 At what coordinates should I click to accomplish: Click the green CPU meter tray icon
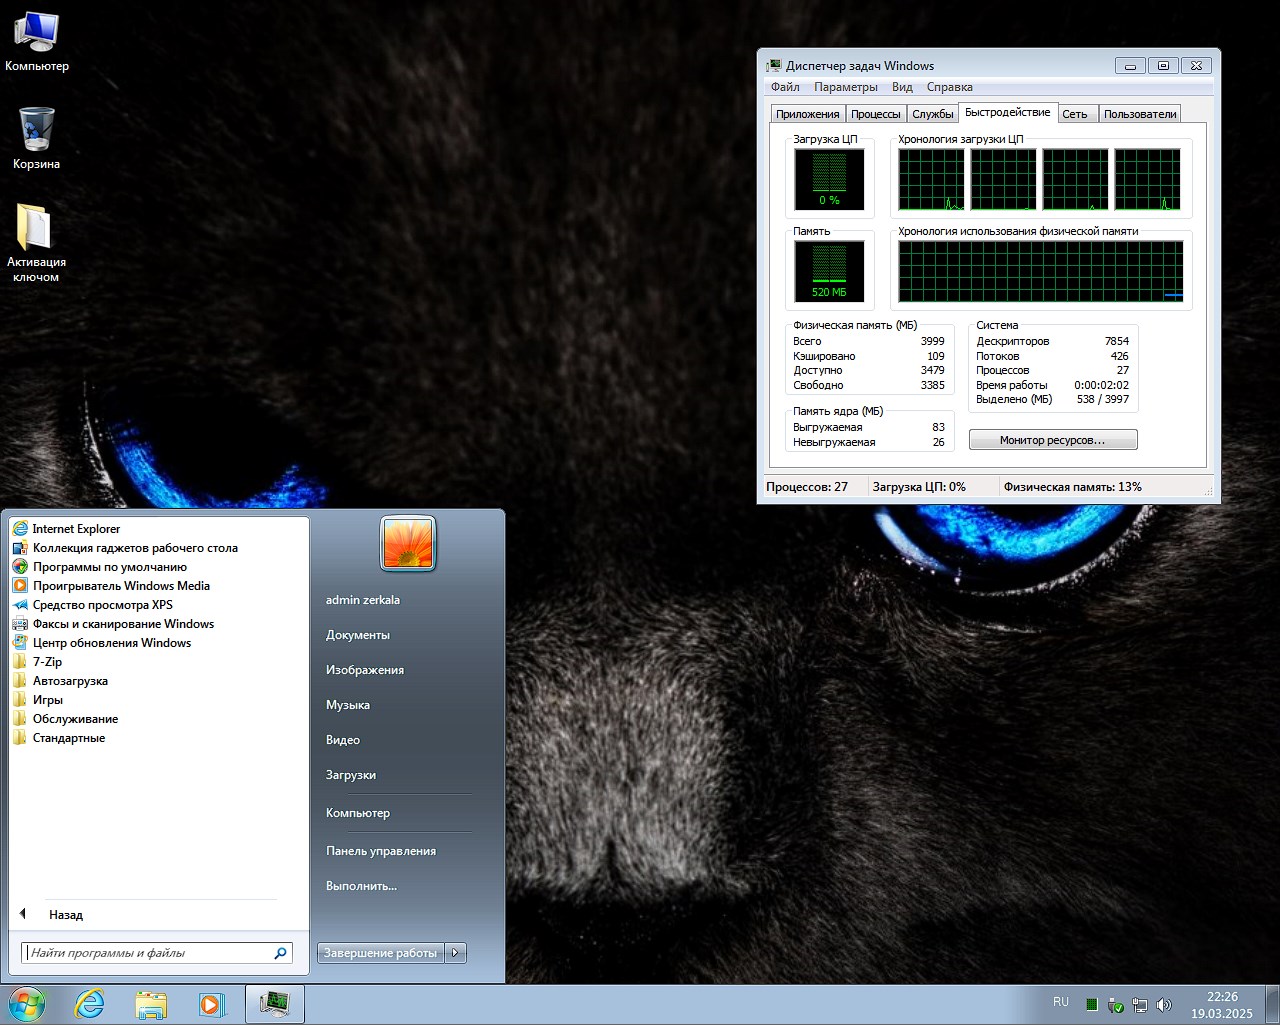(1092, 1004)
